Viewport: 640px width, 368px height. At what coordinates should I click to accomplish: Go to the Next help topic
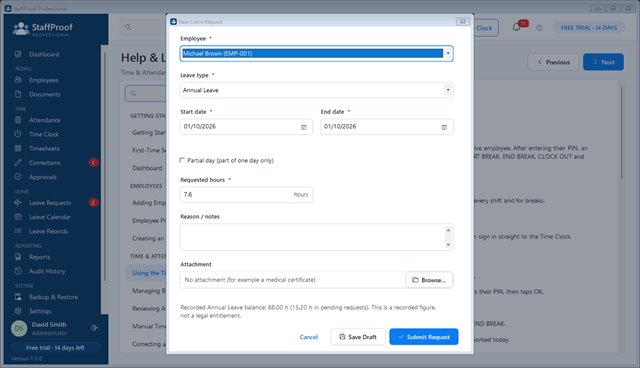[x=603, y=62]
